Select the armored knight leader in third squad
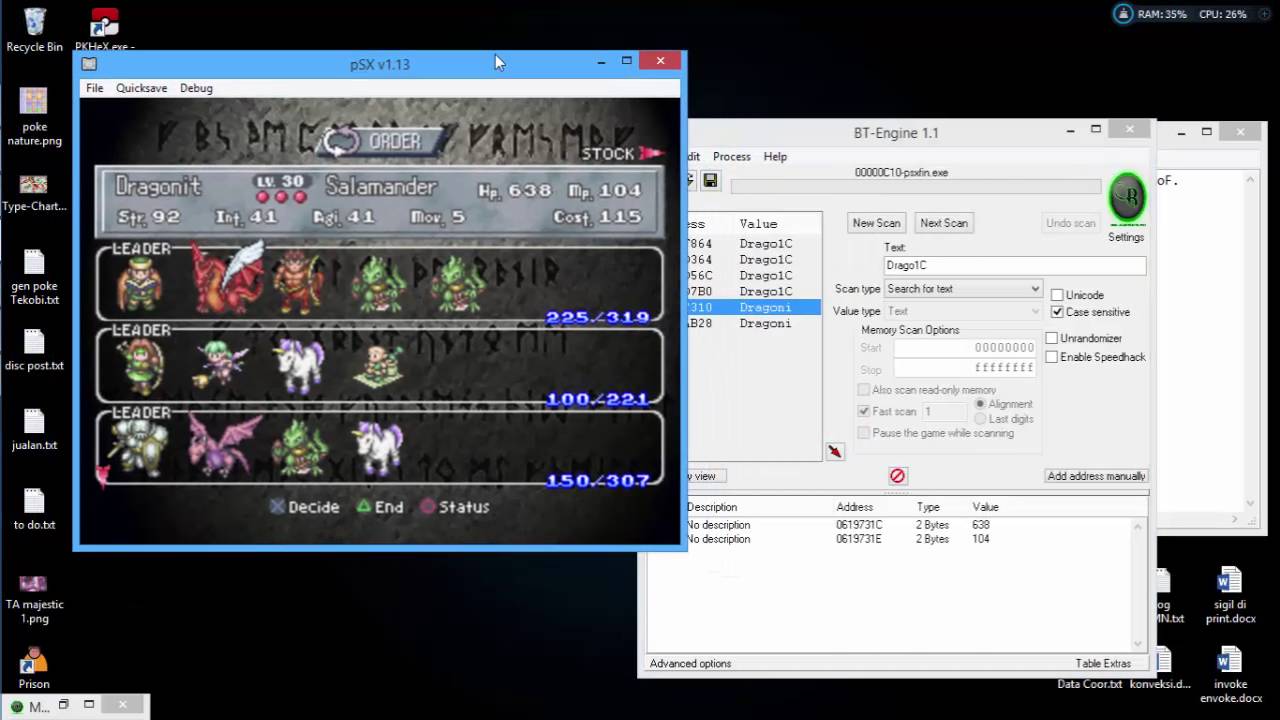Viewport: 1280px width, 720px height. click(138, 445)
